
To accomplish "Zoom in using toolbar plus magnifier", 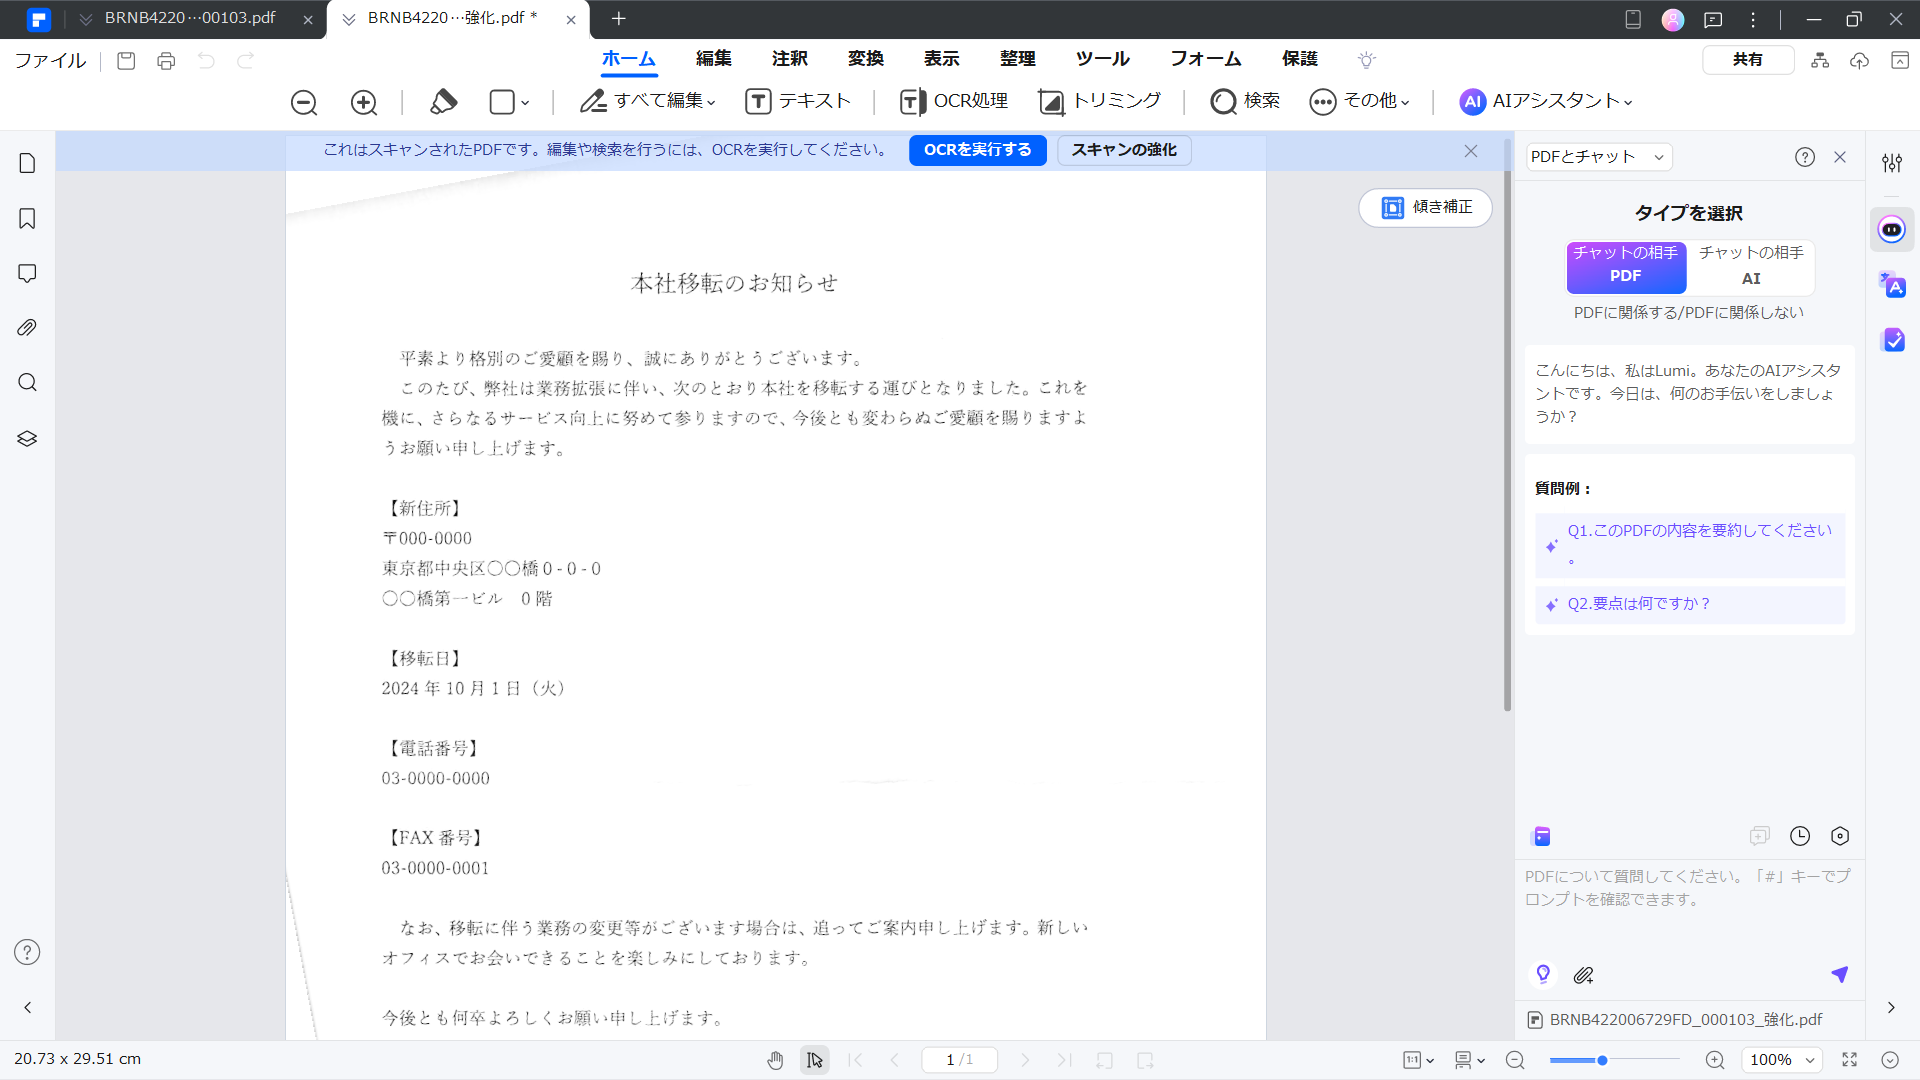I will [364, 102].
